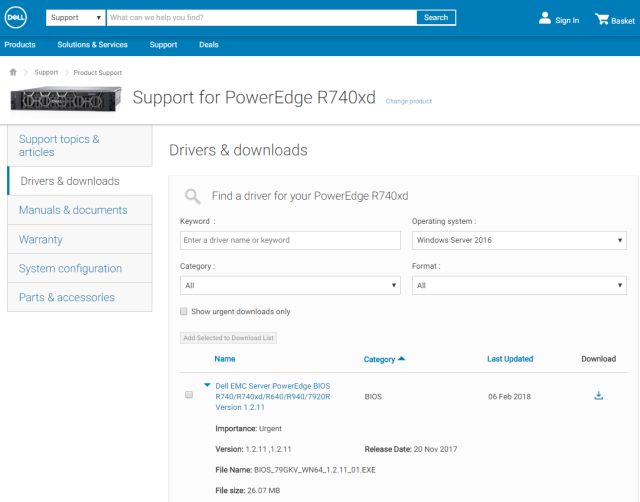The image size is (640, 502).
Task: Click the file name BIOS_79GKV_WN64_1.2.11_01.EXE
Action: click(315, 470)
